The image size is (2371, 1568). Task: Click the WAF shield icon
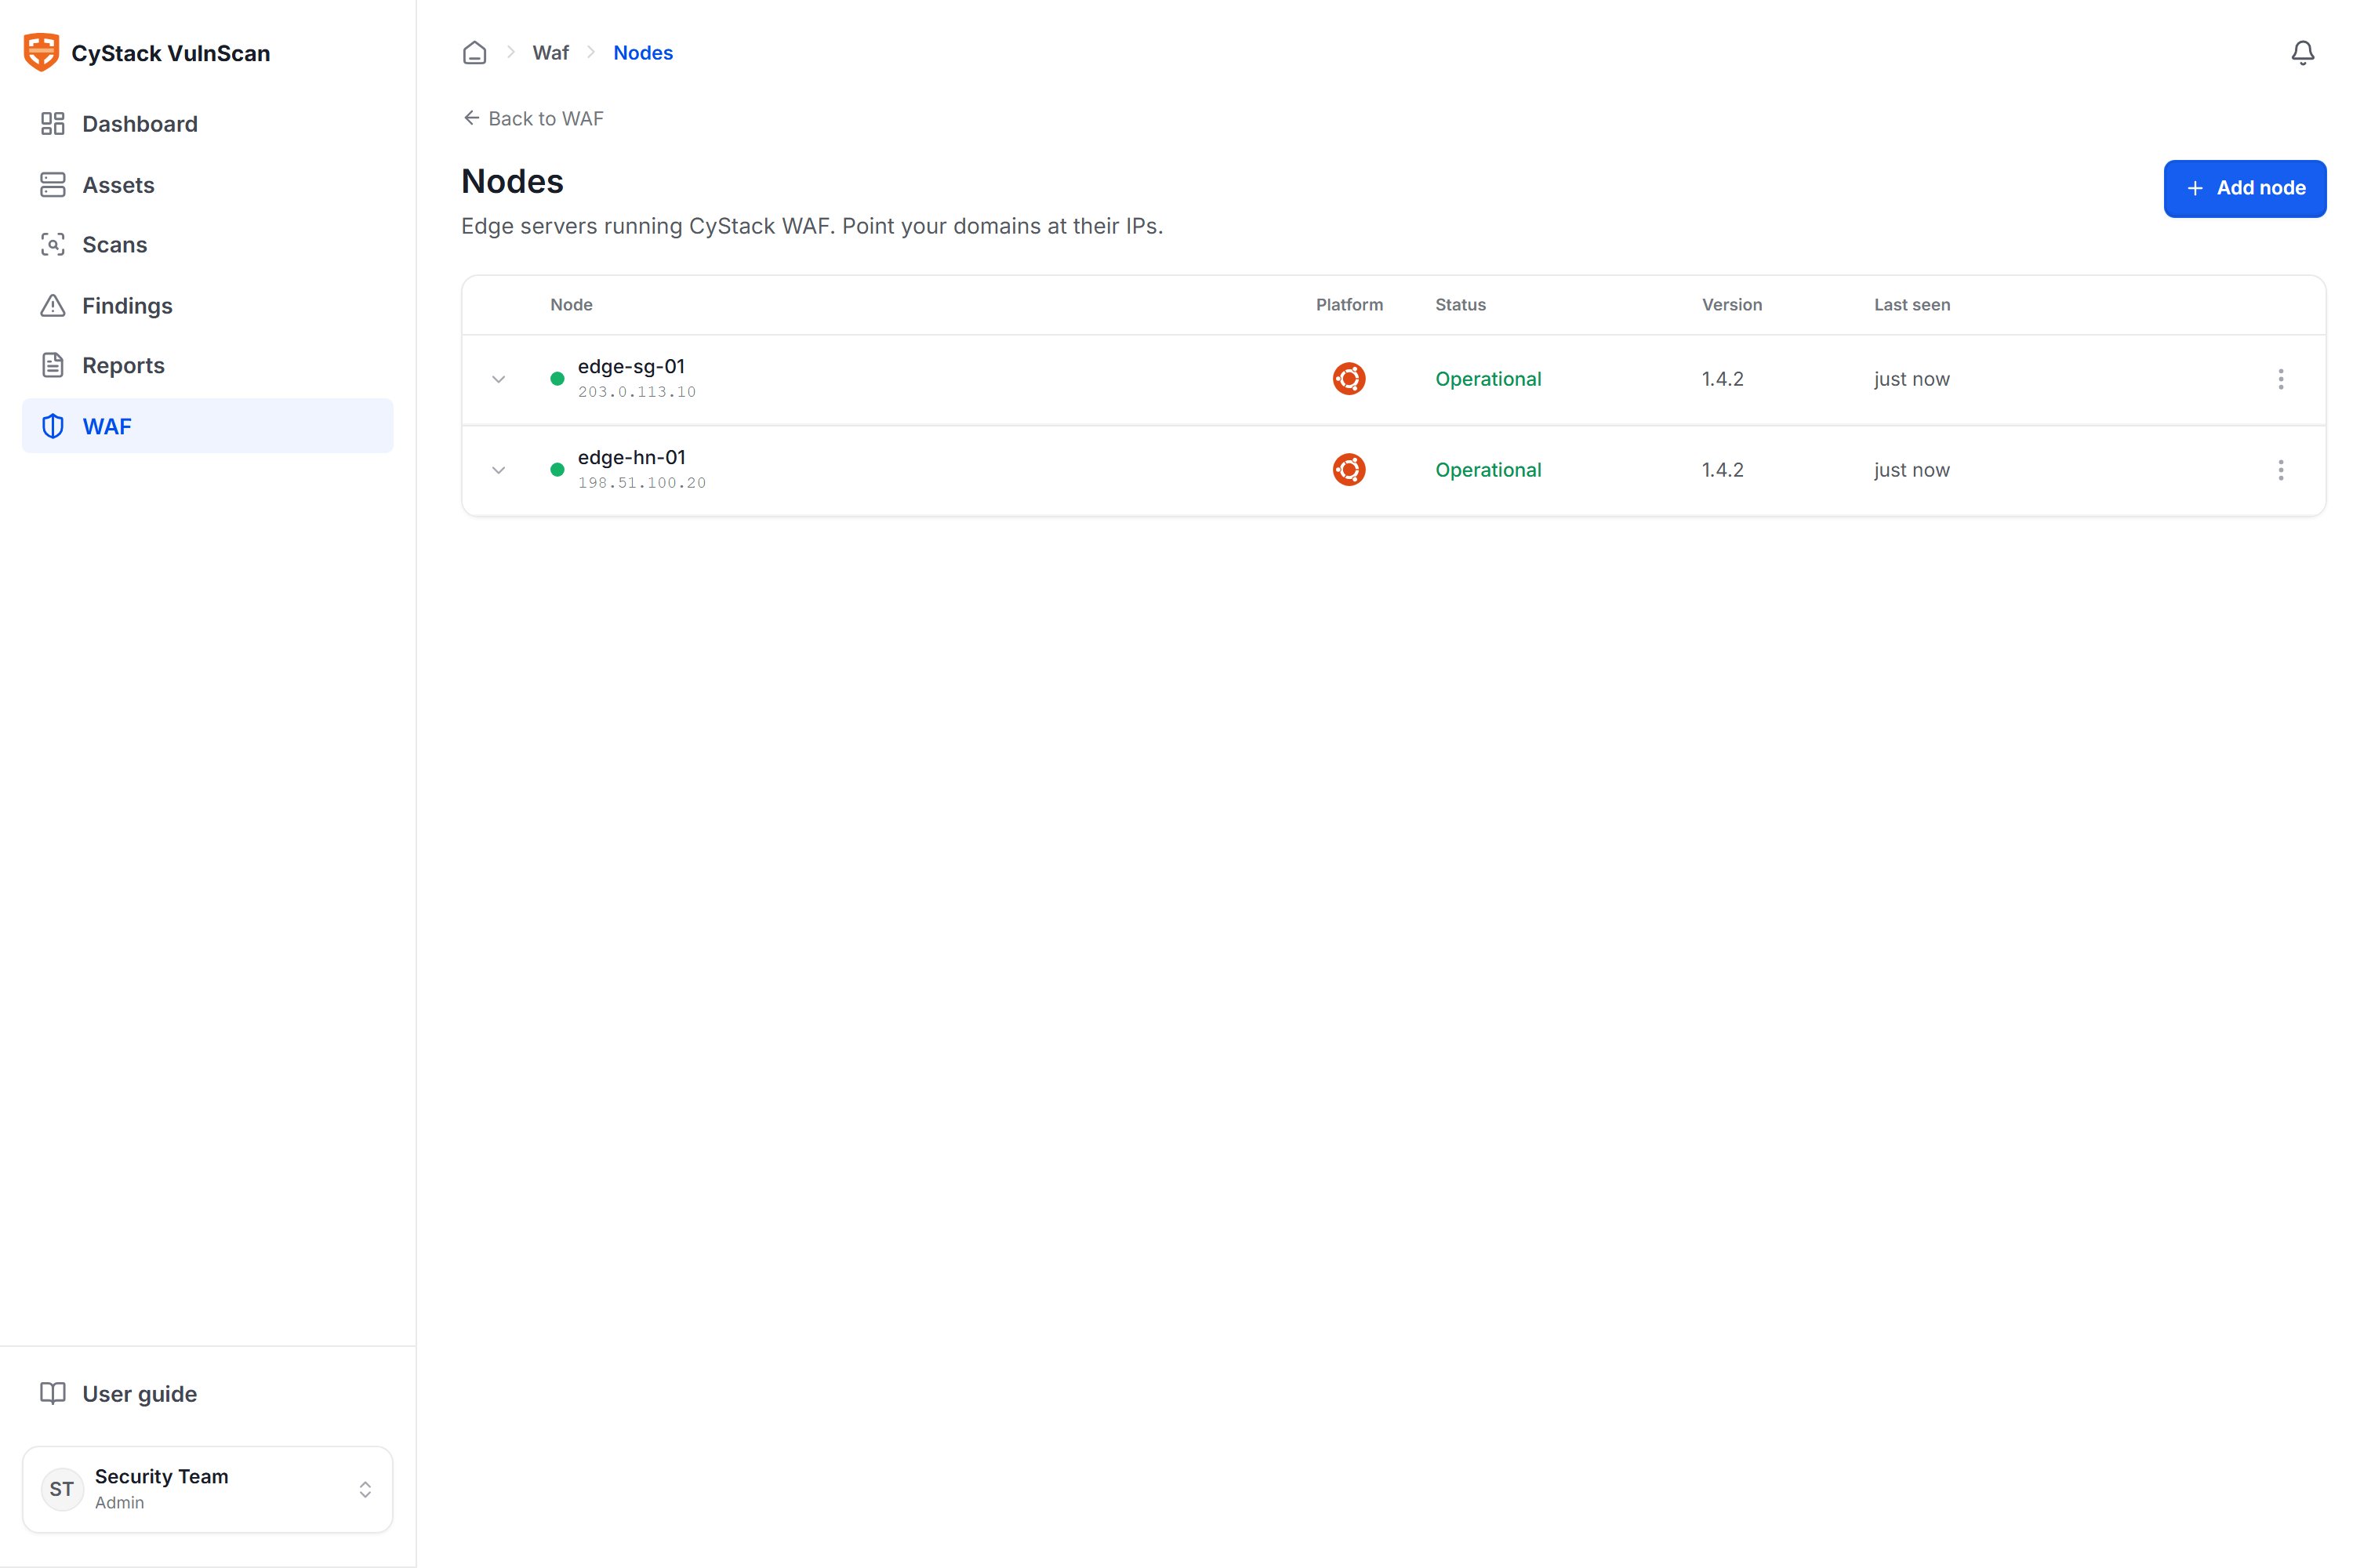click(53, 426)
